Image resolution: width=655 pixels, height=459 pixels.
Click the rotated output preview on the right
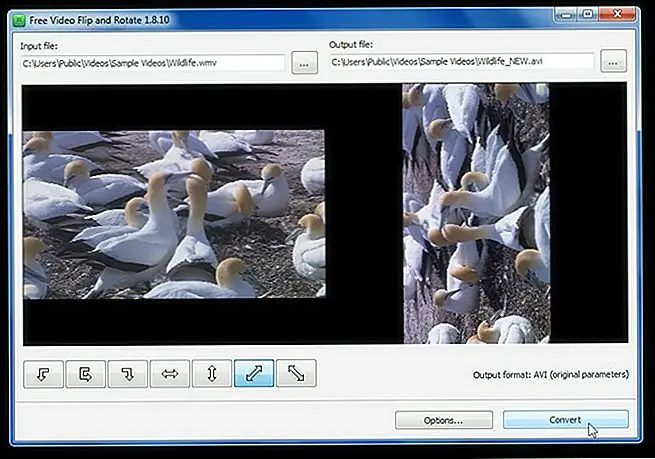point(475,214)
